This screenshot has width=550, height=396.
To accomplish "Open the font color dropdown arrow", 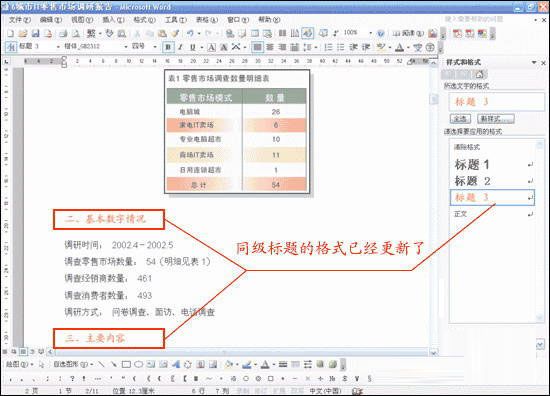I will [408, 47].
